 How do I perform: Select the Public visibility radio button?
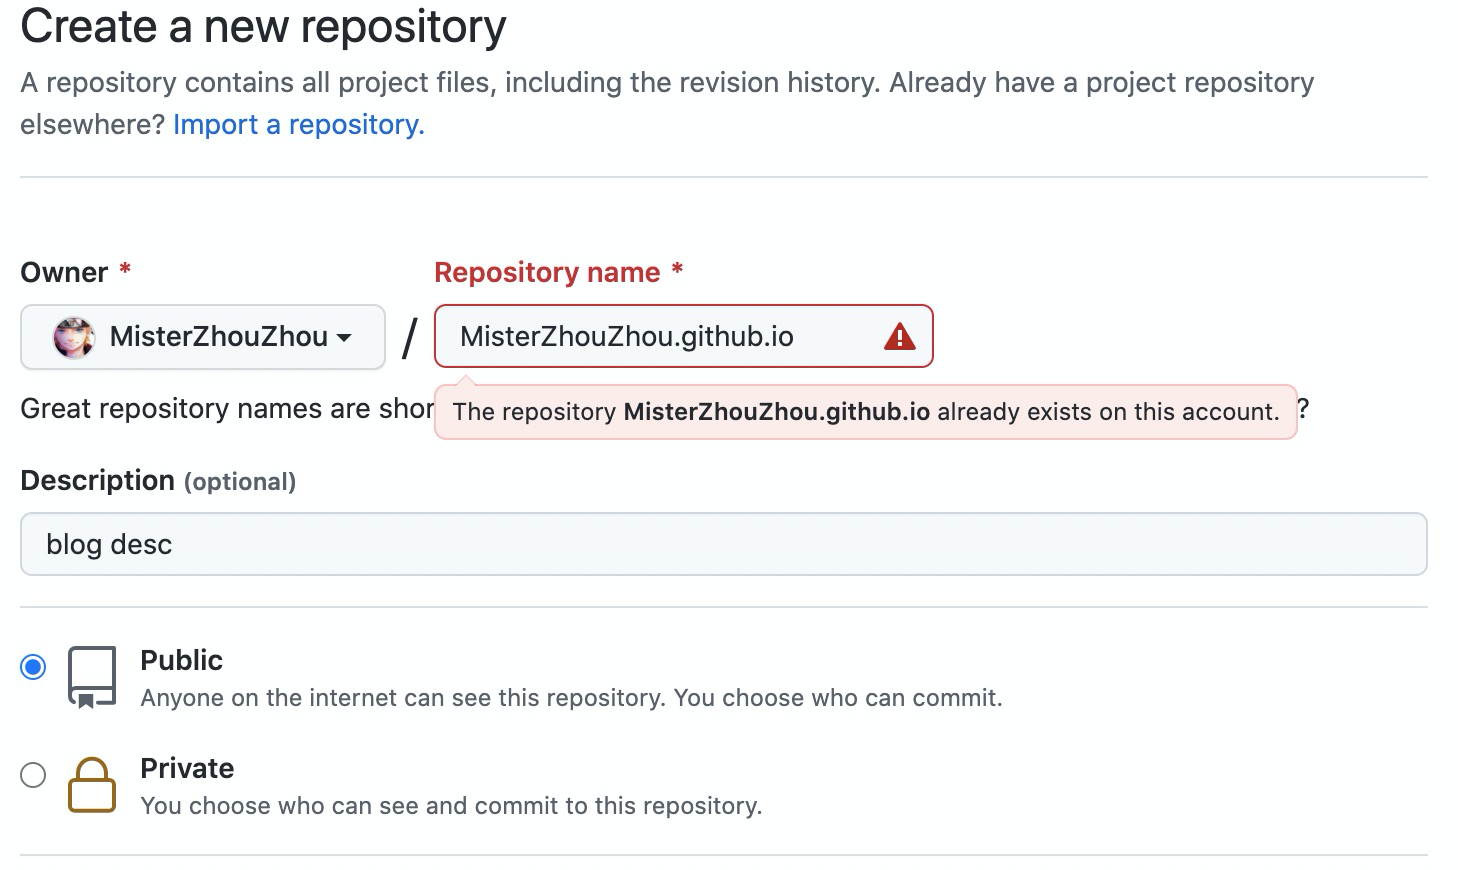click(33, 667)
